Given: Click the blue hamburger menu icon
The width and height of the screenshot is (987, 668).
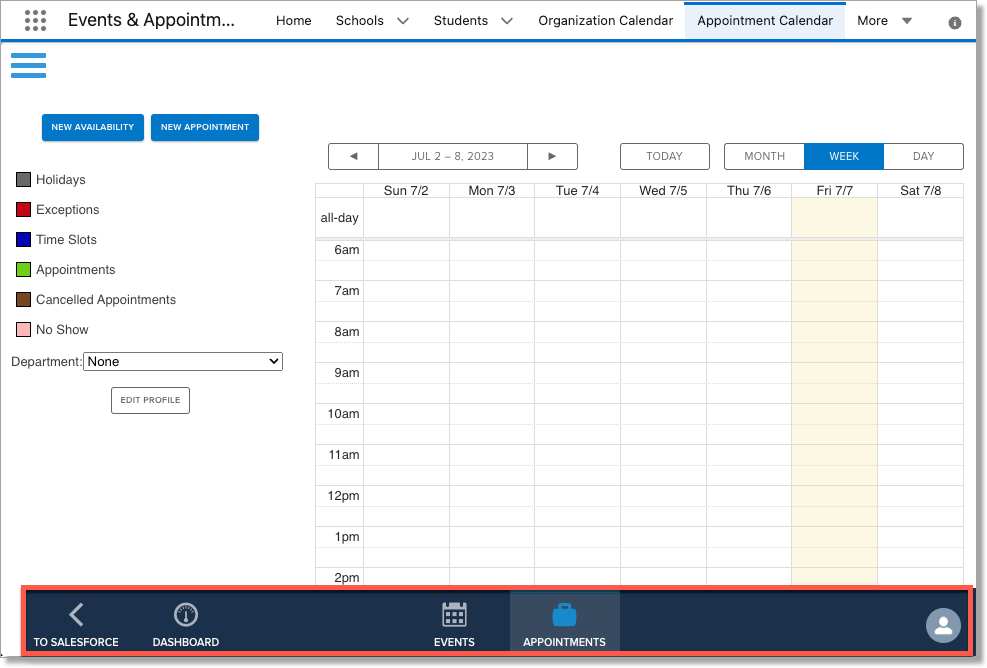Looking at the screenshot, I should (28, 65).
